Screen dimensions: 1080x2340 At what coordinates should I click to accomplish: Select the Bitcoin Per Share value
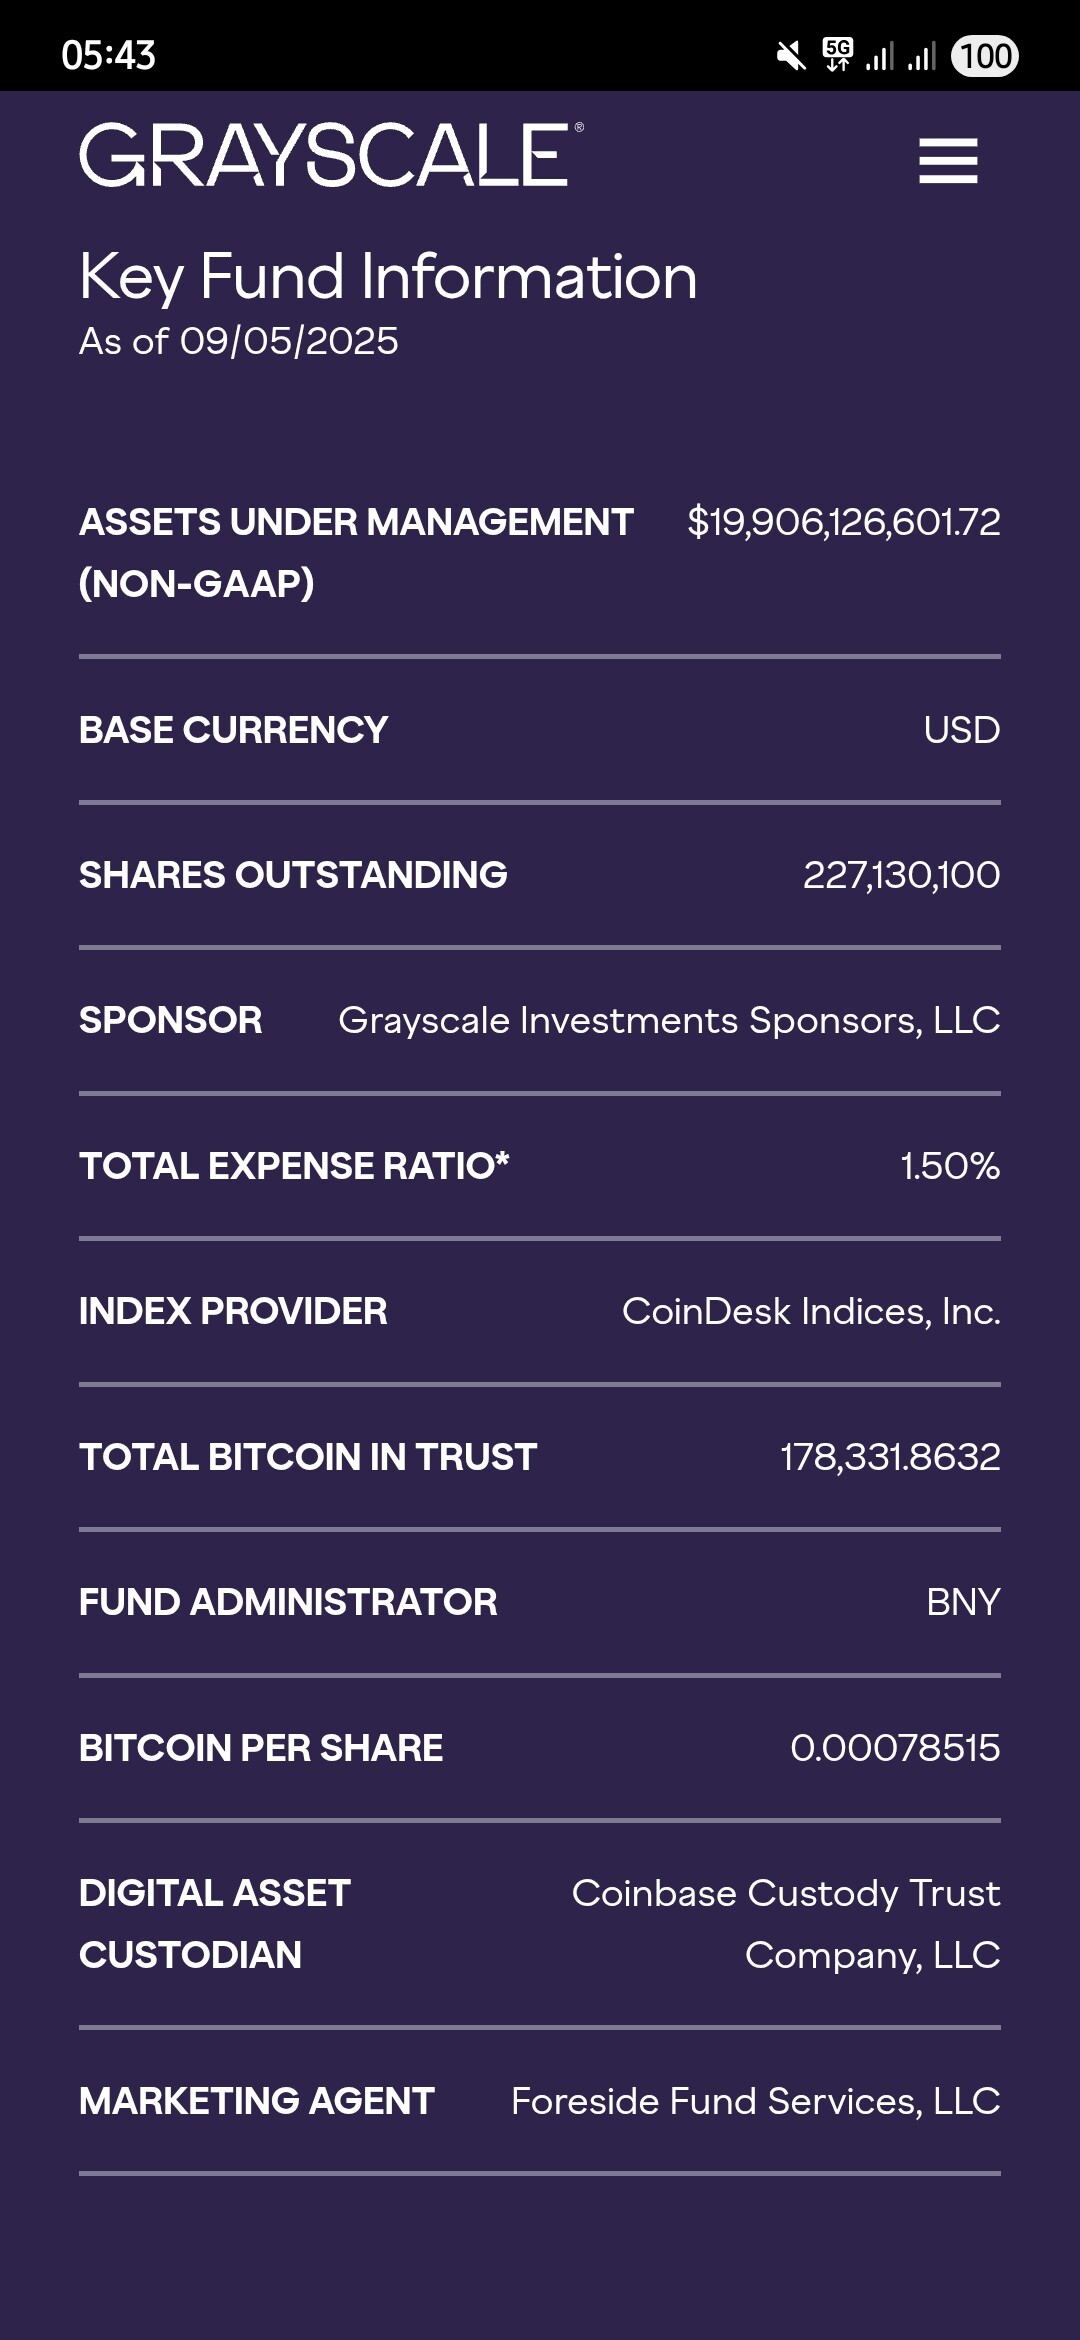(x=895, y=1748)
